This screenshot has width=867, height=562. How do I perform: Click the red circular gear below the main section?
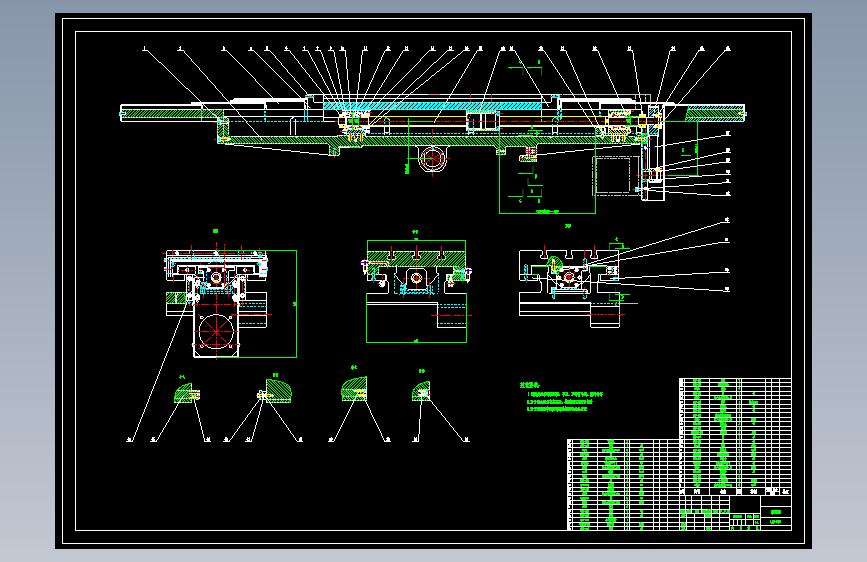point(432,159)
